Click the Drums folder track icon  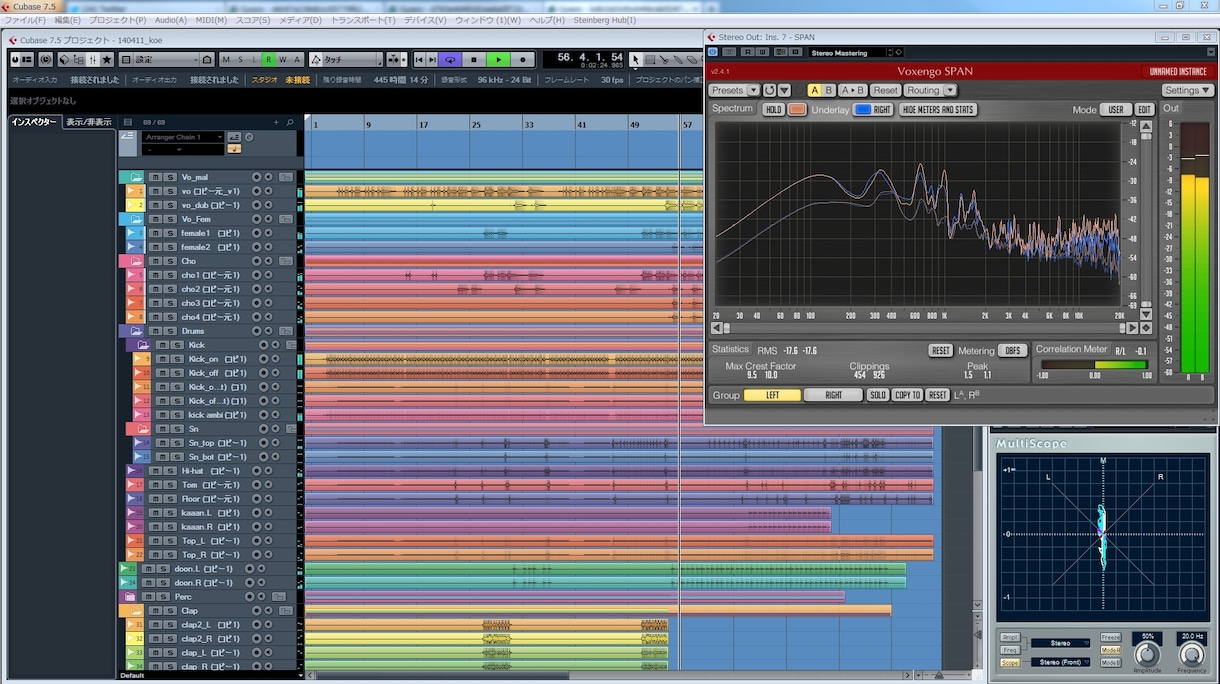(x=135, y=331)
